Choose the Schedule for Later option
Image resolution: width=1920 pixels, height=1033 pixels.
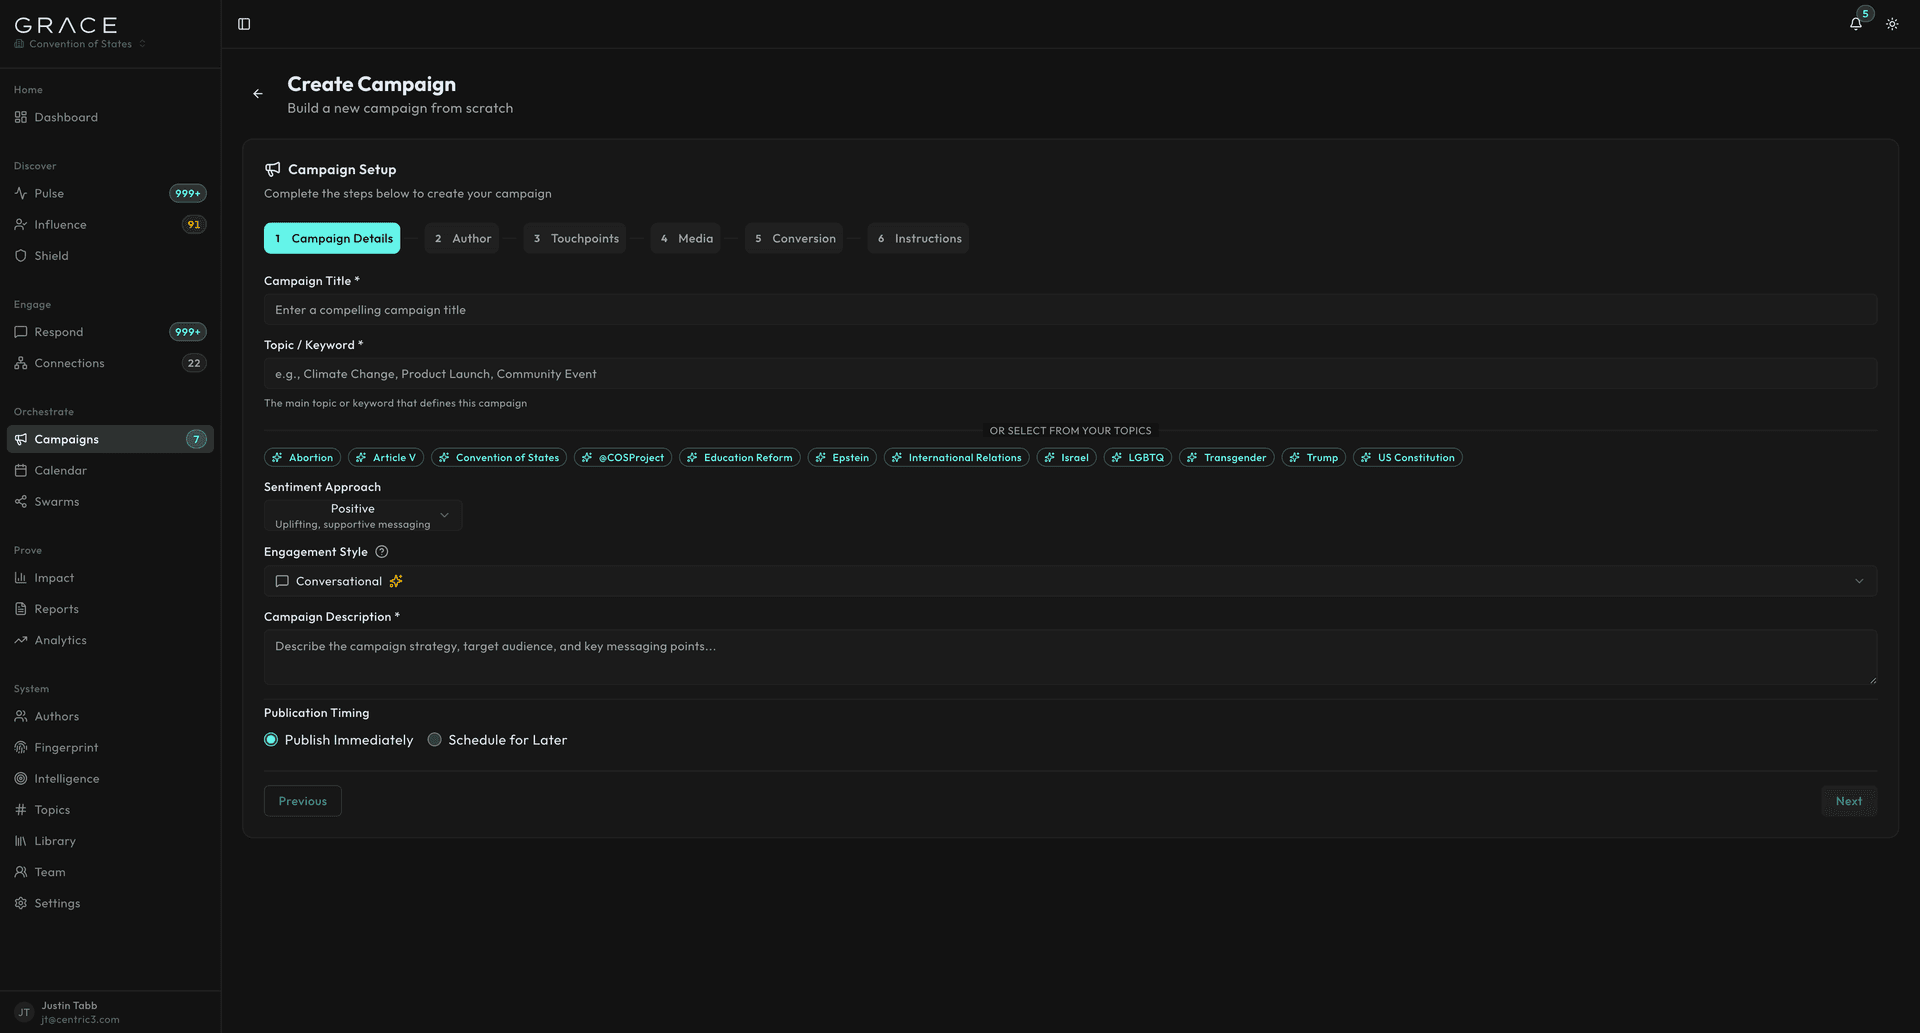(x=435, y=740)
